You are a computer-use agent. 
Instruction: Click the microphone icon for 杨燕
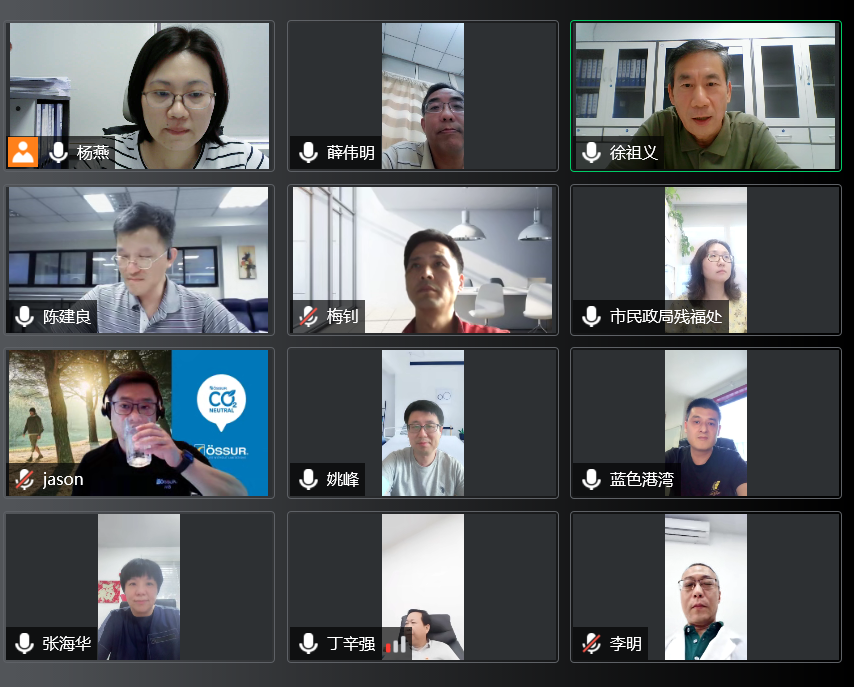tap(58, 153)
